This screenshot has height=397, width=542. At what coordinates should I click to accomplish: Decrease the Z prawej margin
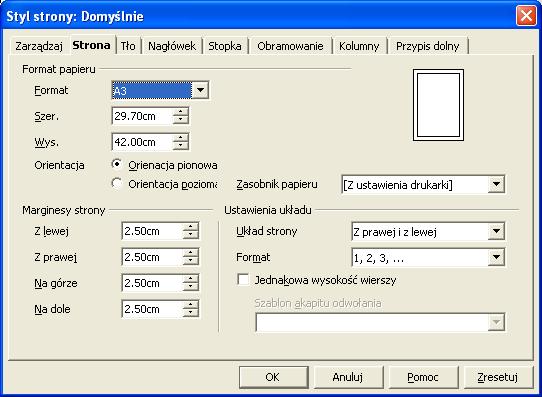(190, 261)
